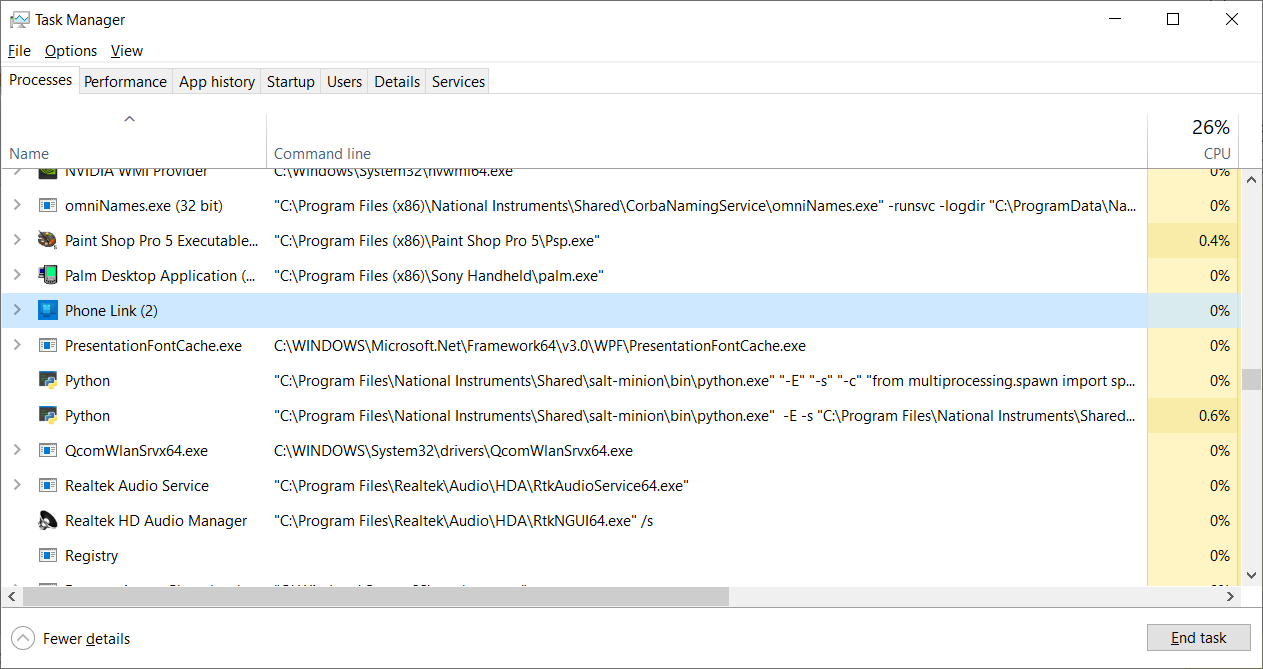The height and width of the screenshot is (669, 1263).
Task: Click the Fewer details link
Action: 86,638
